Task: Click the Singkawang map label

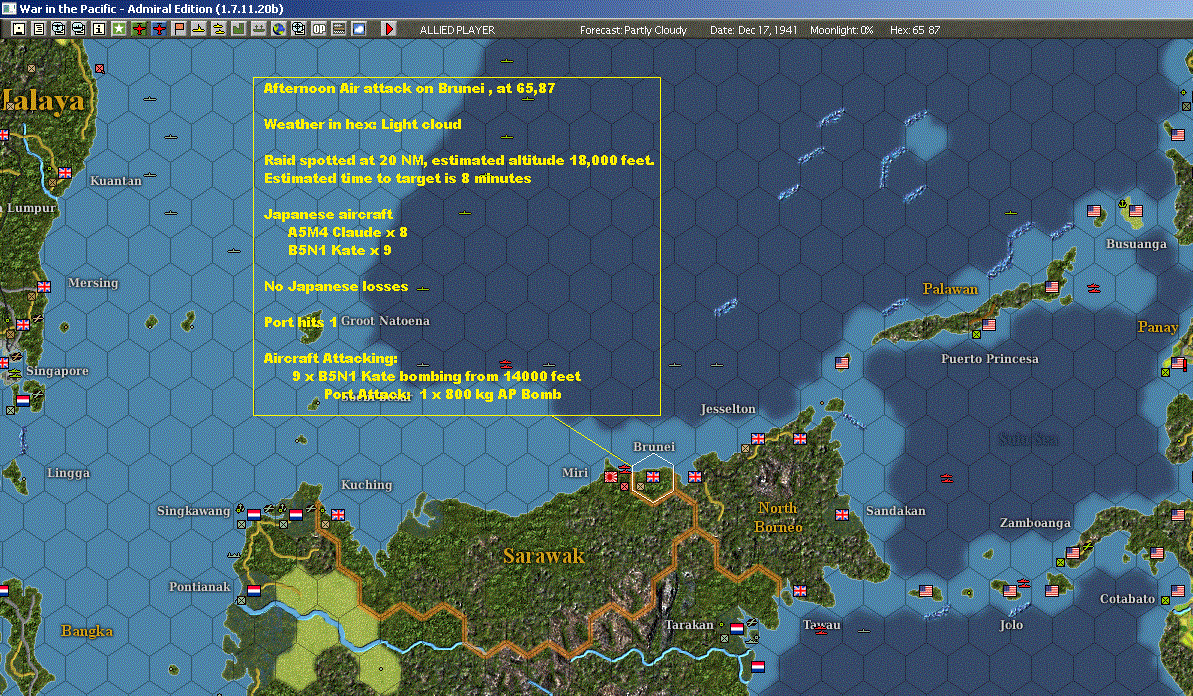Action: (x=193, y=510)
